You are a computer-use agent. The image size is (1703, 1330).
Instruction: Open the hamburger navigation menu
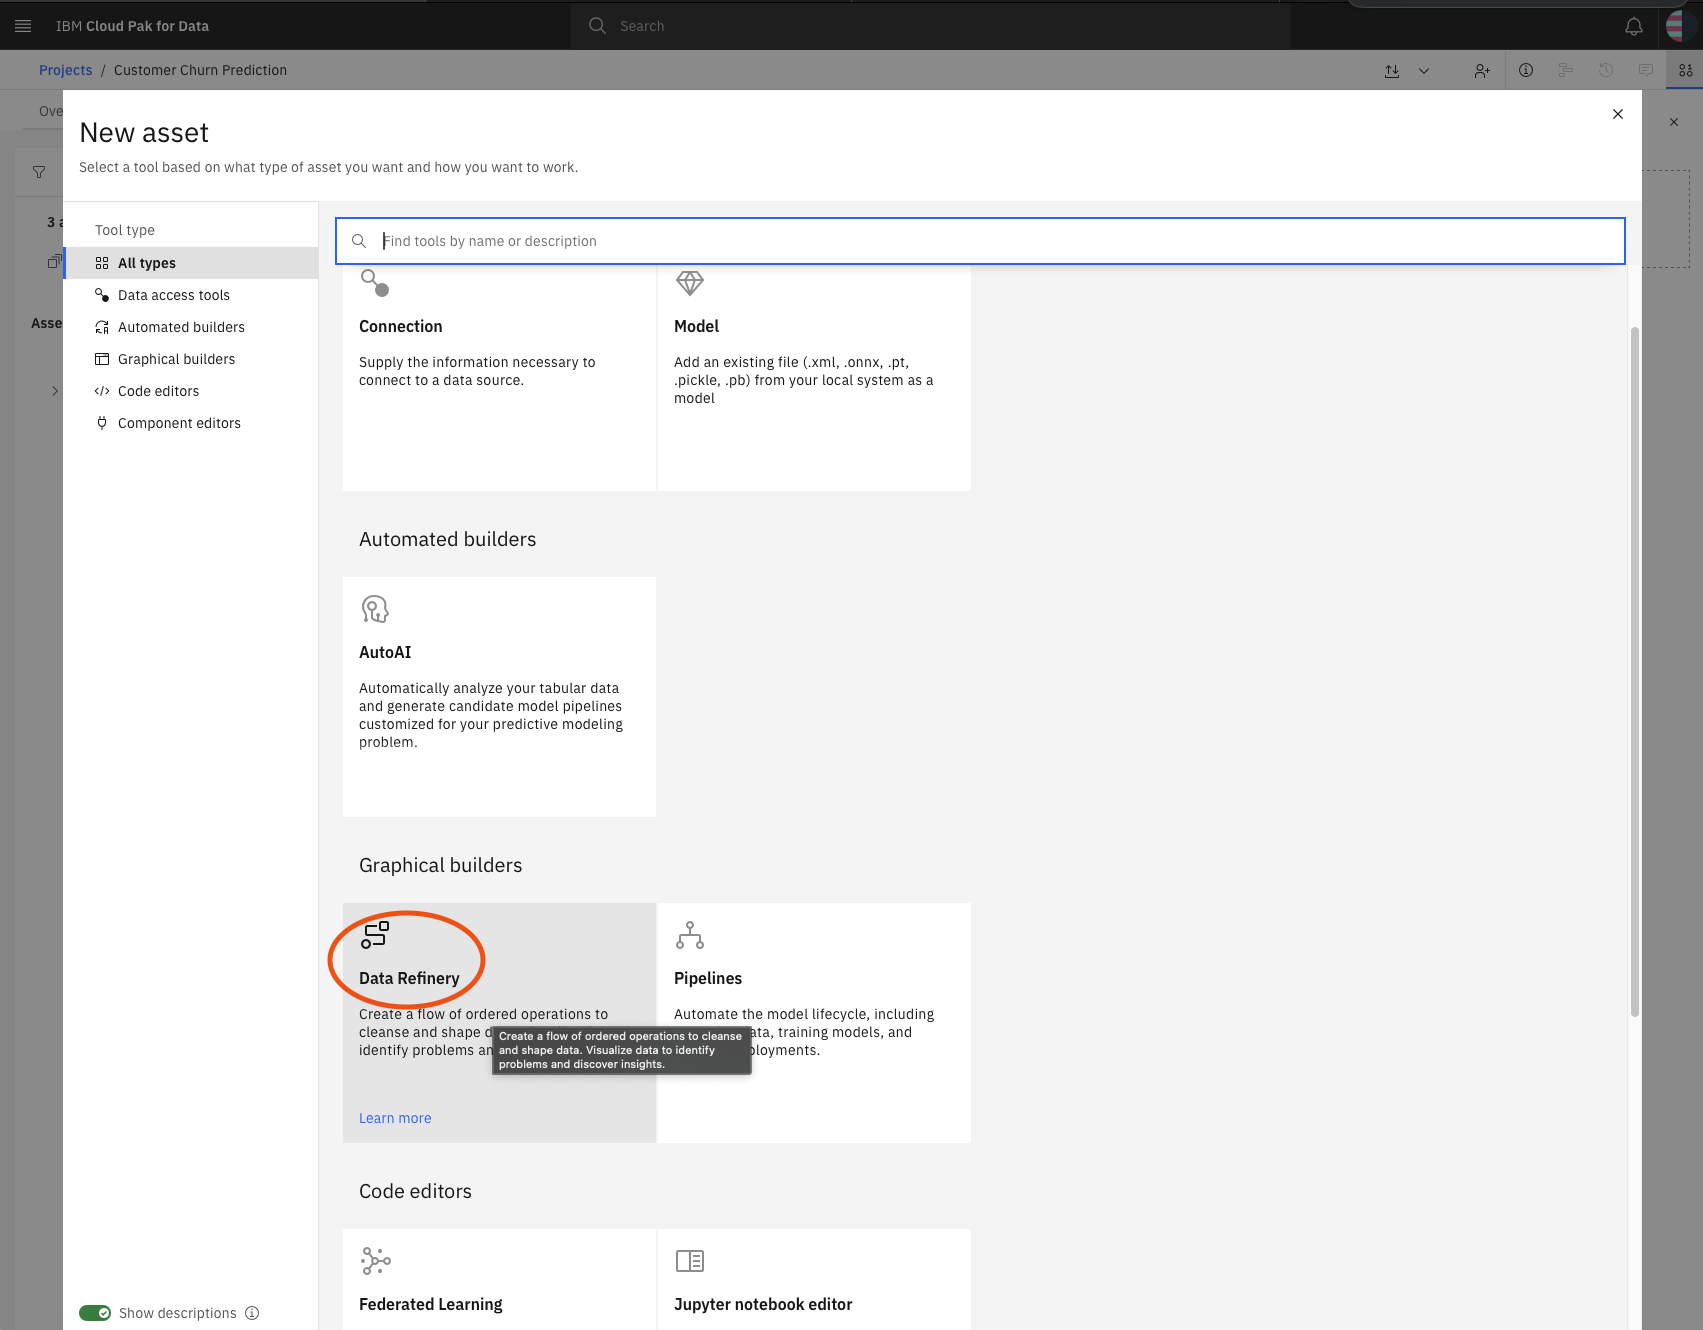click(x=23, y=26)
